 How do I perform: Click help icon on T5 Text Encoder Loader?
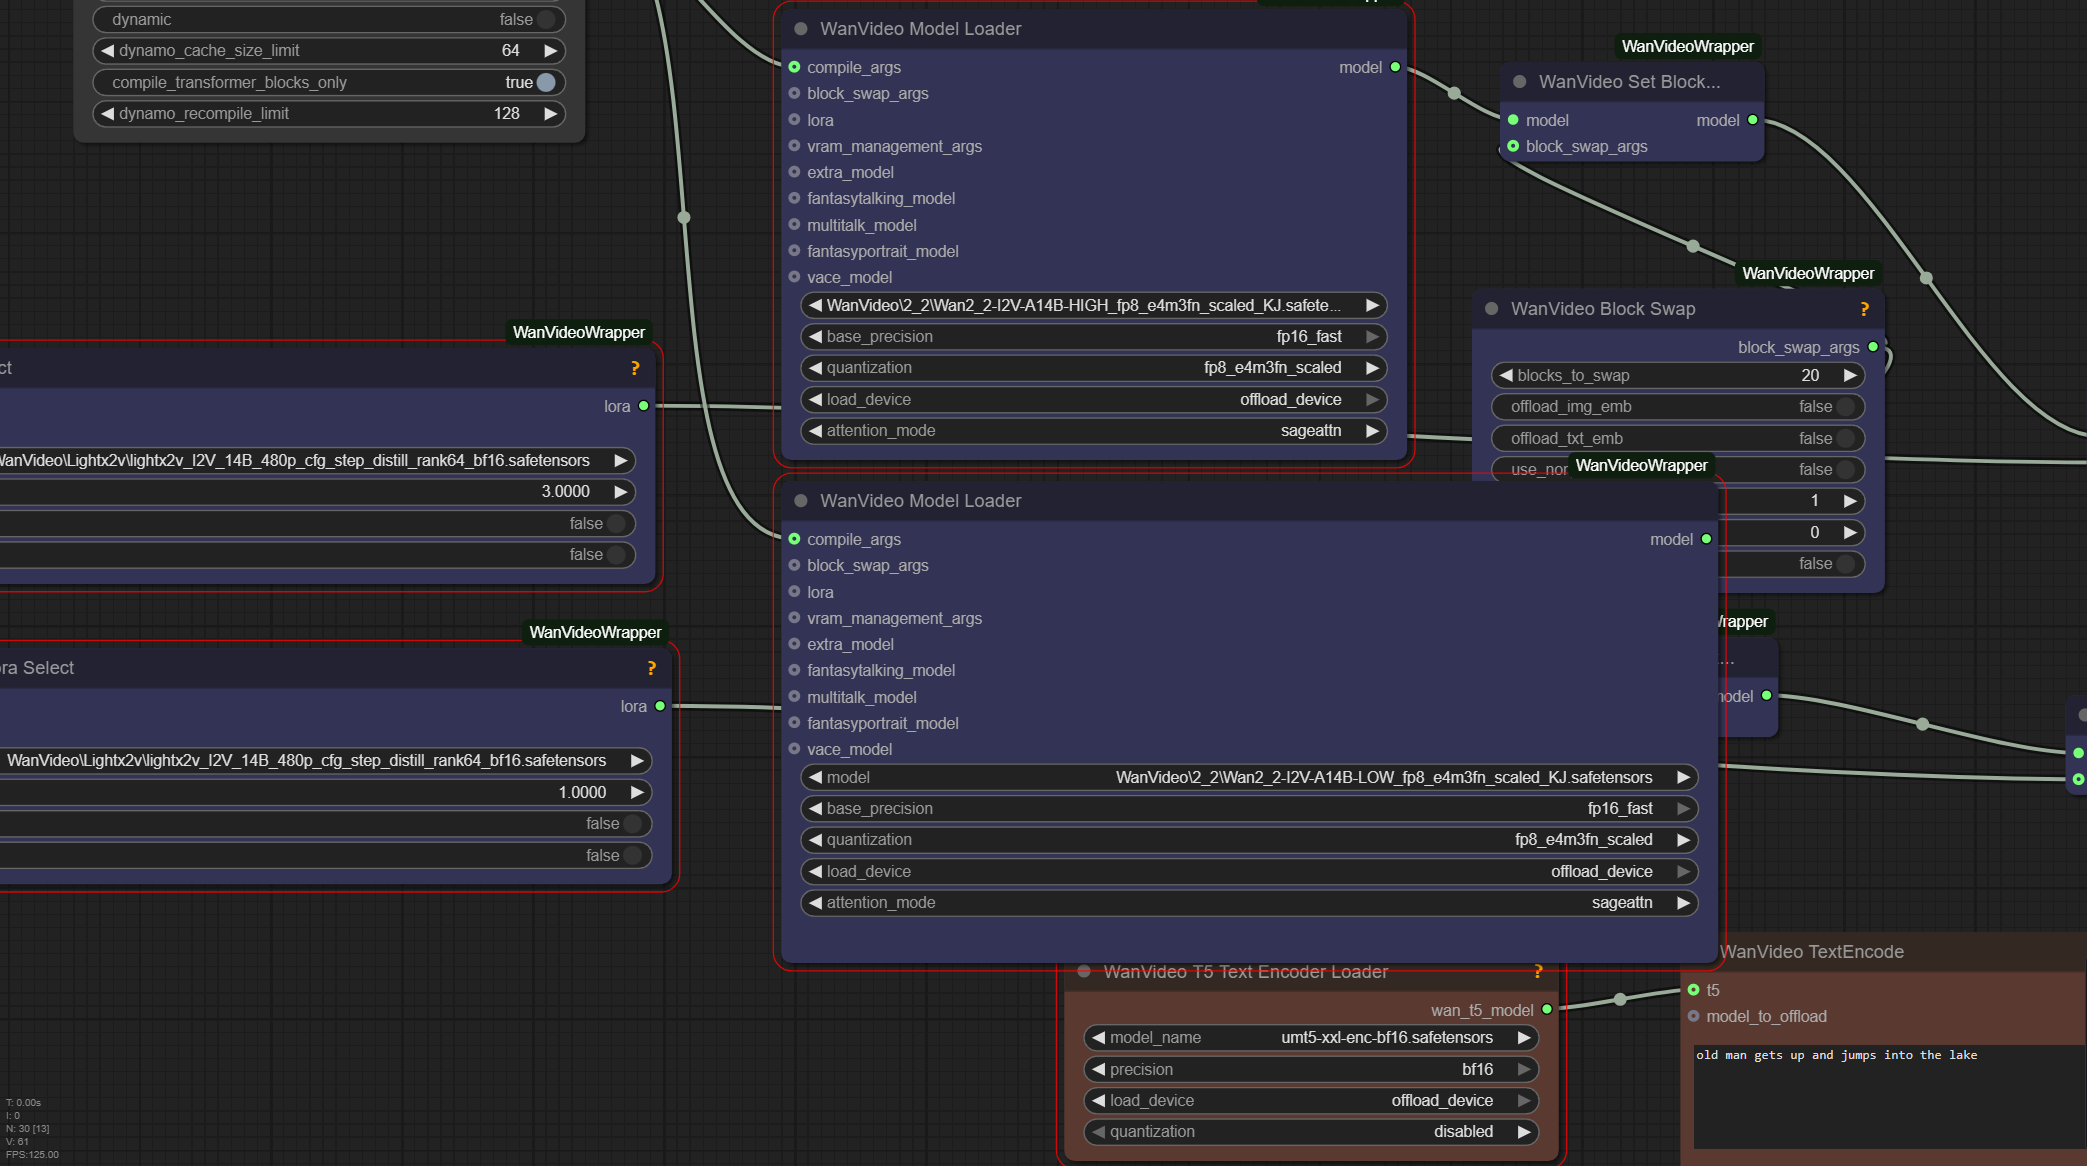pos(1538,971)
